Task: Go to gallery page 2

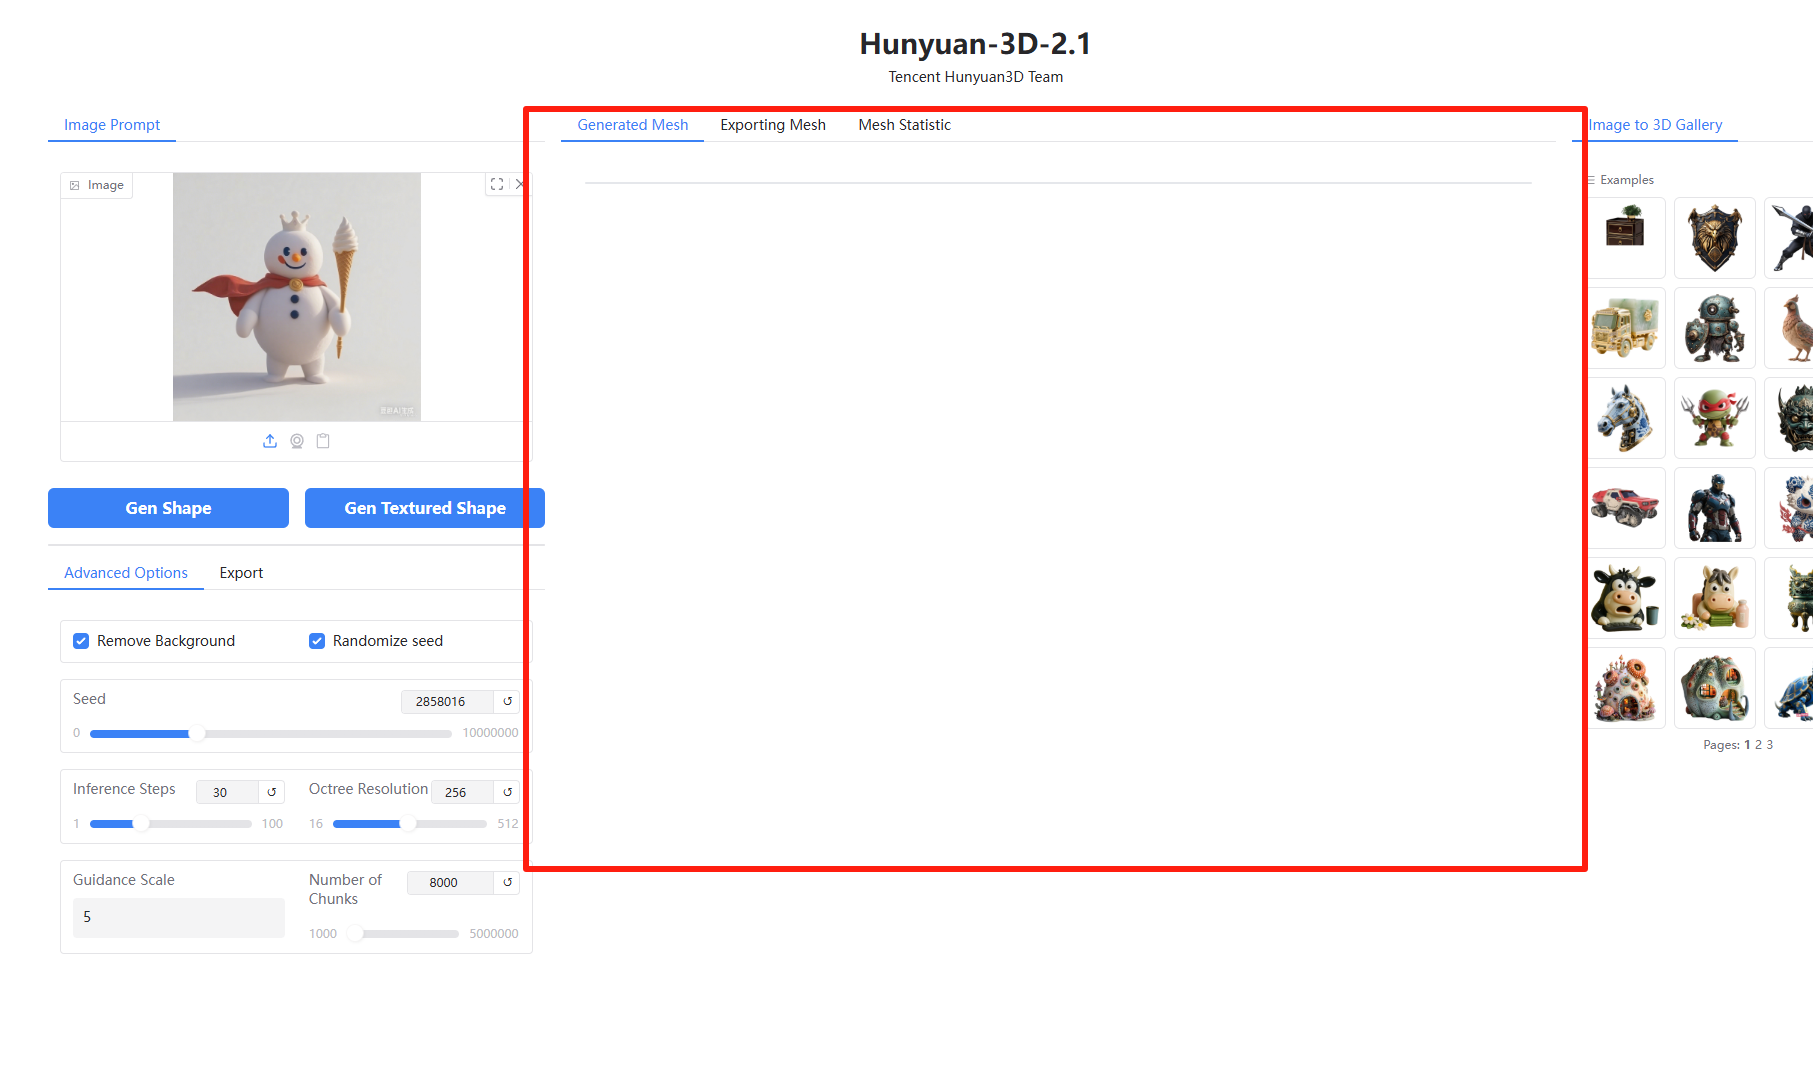Action: coord(1758,745)
